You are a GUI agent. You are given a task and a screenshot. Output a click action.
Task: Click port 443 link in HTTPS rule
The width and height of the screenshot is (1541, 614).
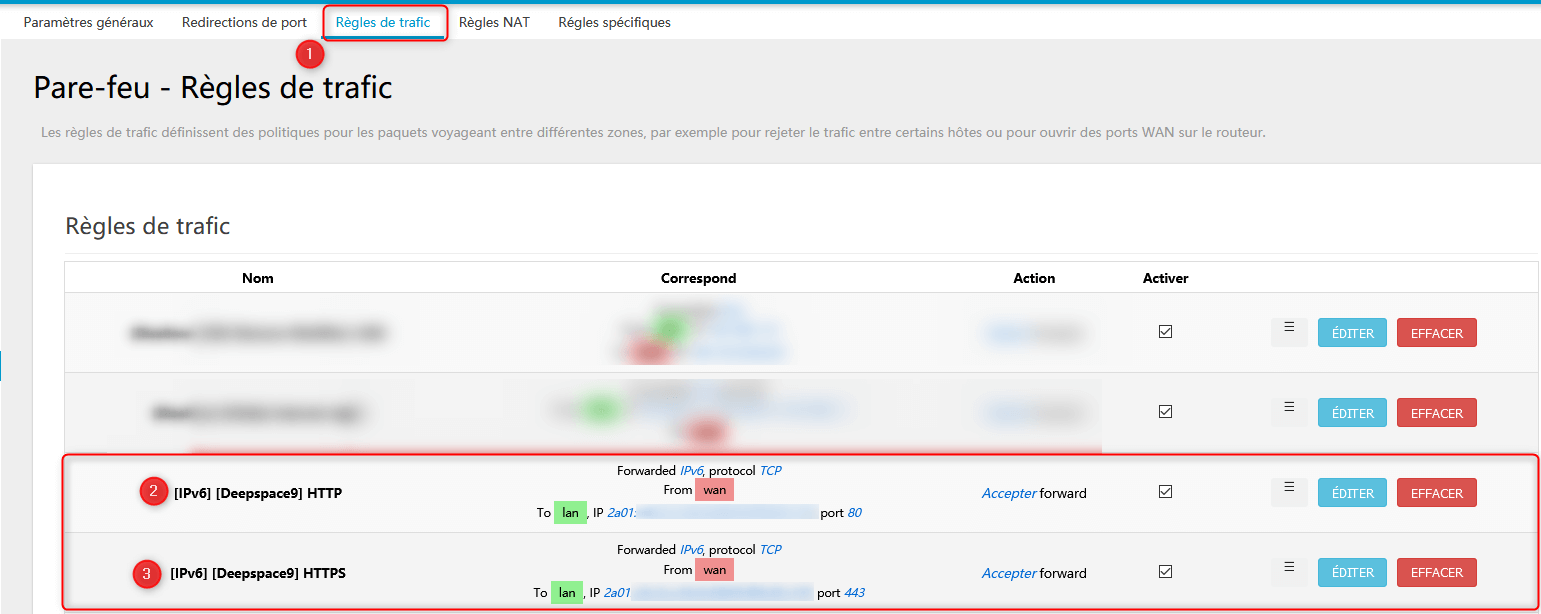[x=854, y=593]
